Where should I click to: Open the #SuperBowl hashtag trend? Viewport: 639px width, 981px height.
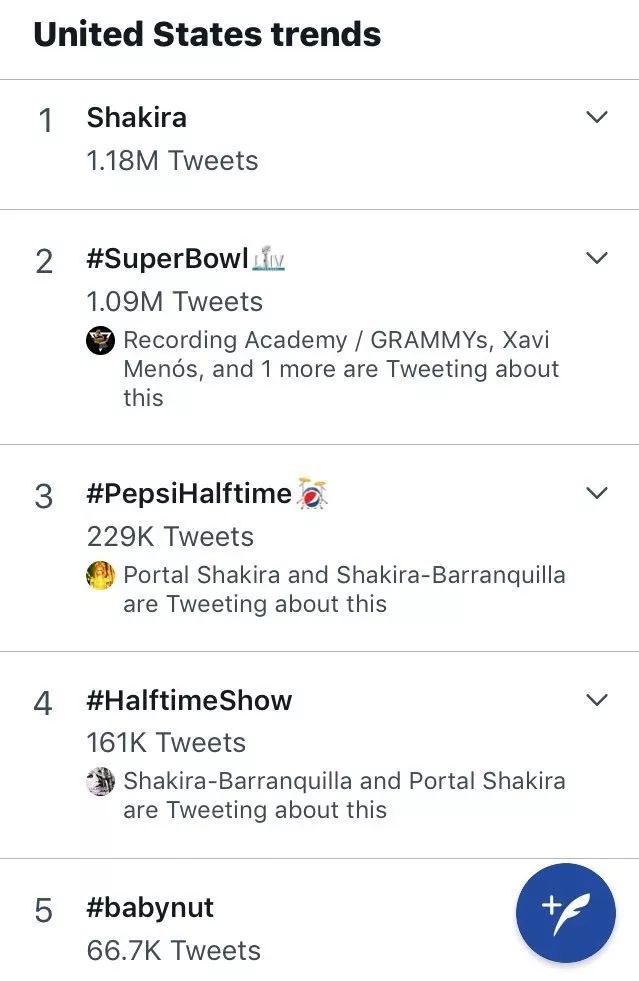tap(167, 259)
